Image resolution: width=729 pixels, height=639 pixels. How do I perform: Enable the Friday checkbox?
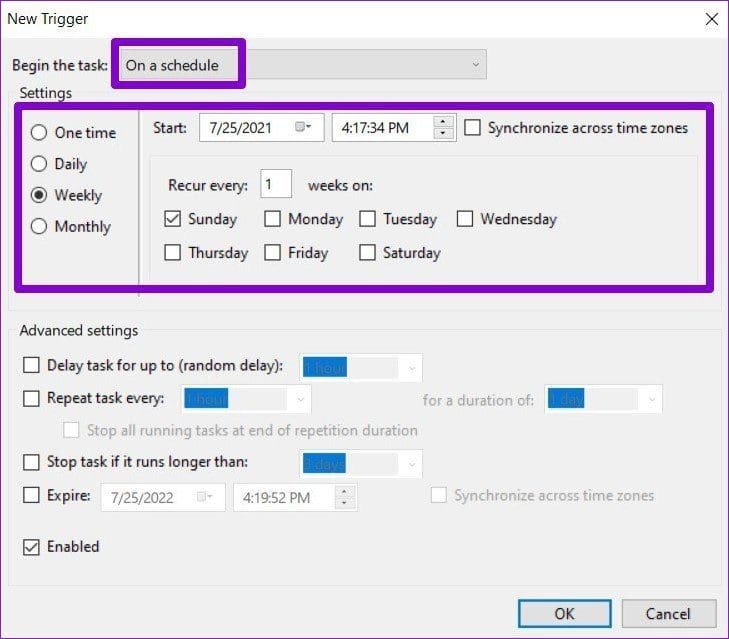pos(272,253)
